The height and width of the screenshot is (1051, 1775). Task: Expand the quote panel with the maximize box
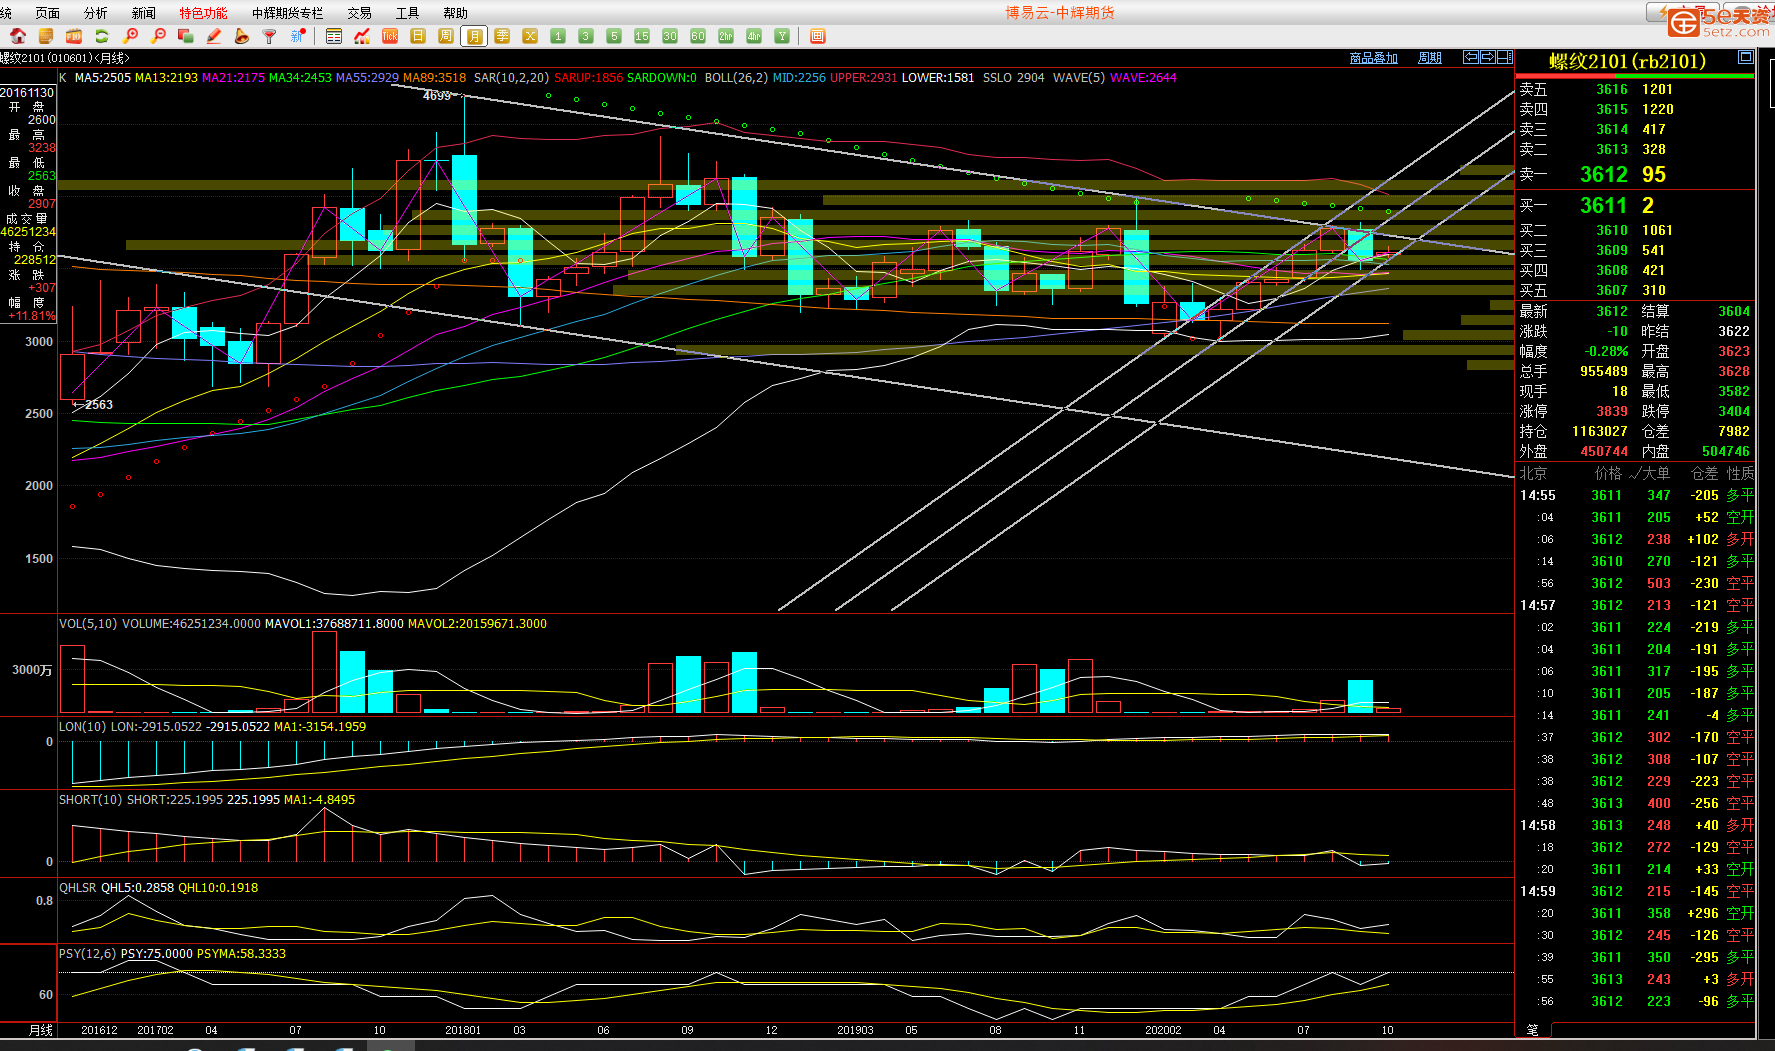1745,57
